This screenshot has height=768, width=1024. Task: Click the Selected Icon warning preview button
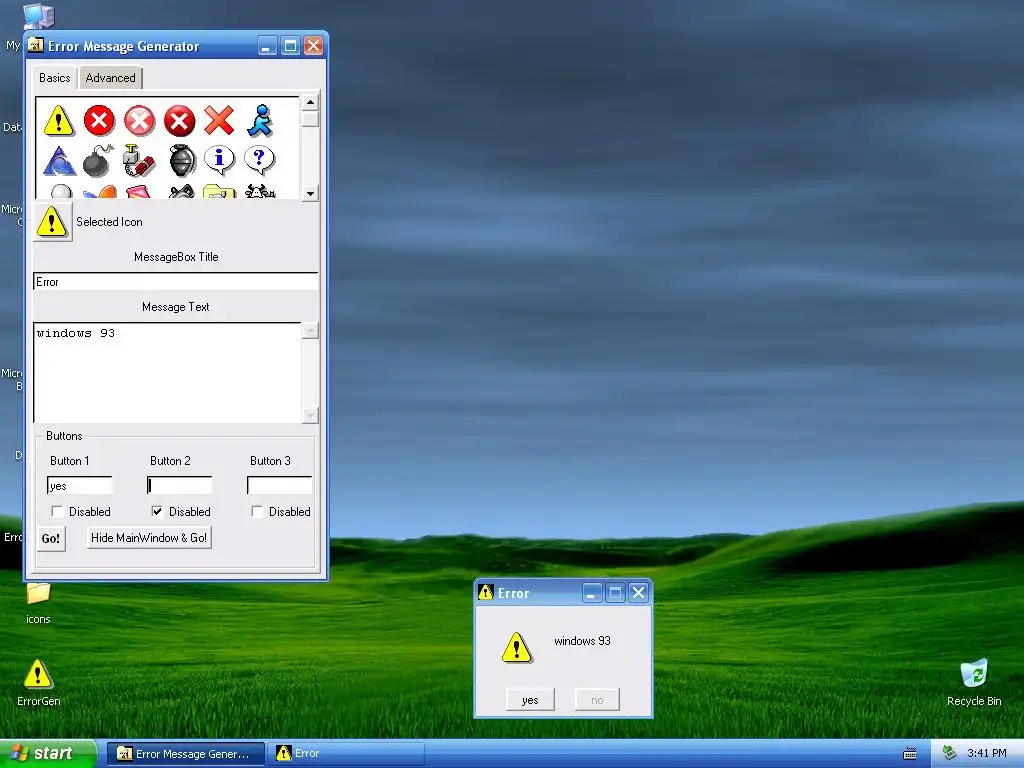[52, 222]
